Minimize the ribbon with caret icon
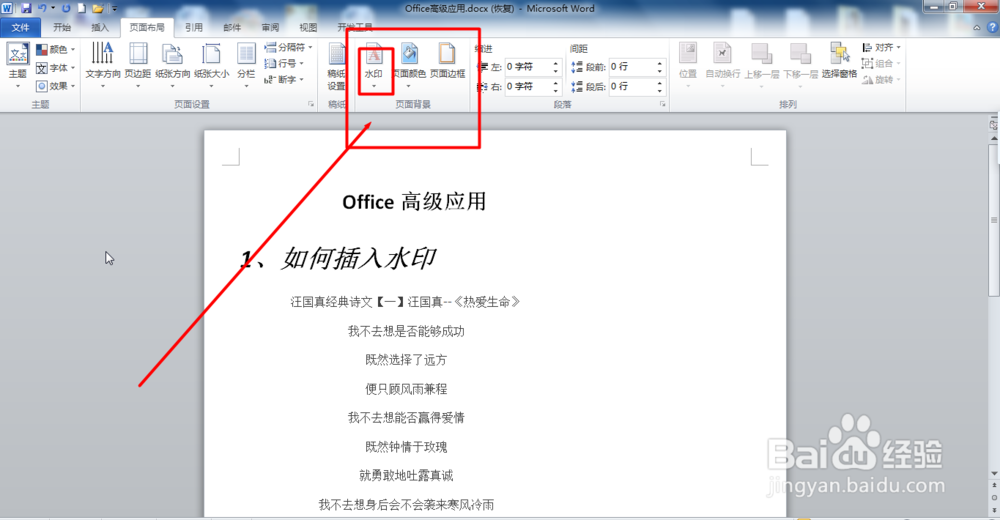This screenshot has width=1000, height=520. (976, 27)
